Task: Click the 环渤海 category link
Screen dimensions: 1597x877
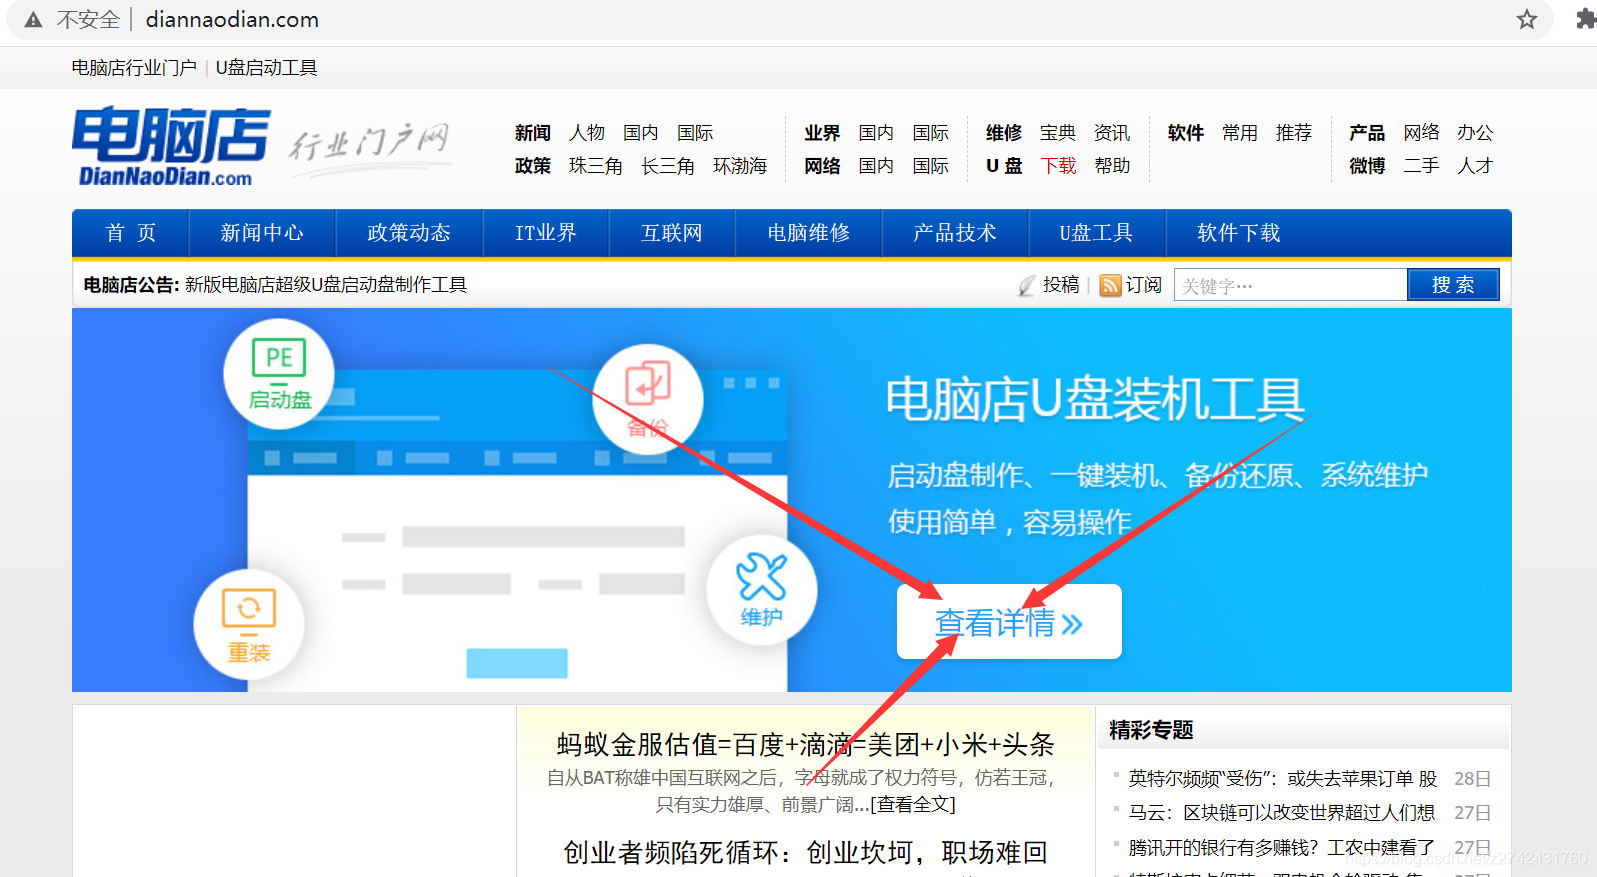Action: [x=740, y=166]
